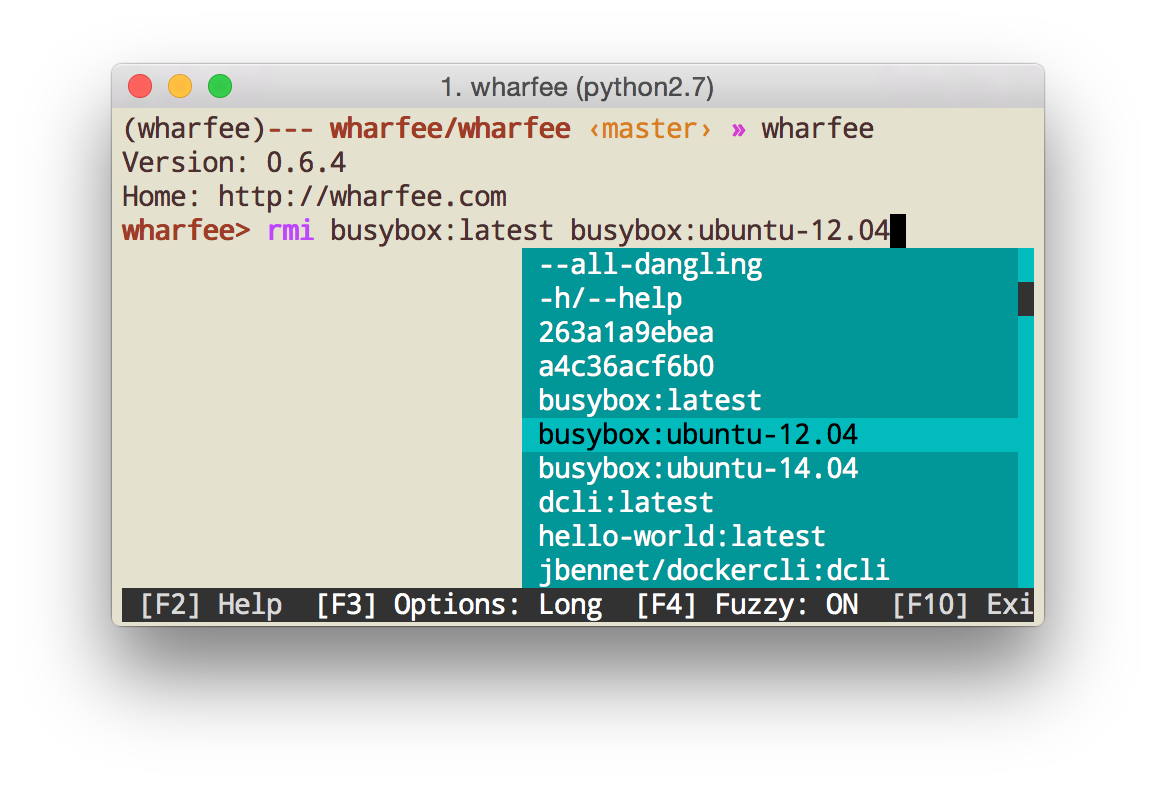
Task: Toggle [F4] Fuzzy: ON setting
Action: click(748, 605)
